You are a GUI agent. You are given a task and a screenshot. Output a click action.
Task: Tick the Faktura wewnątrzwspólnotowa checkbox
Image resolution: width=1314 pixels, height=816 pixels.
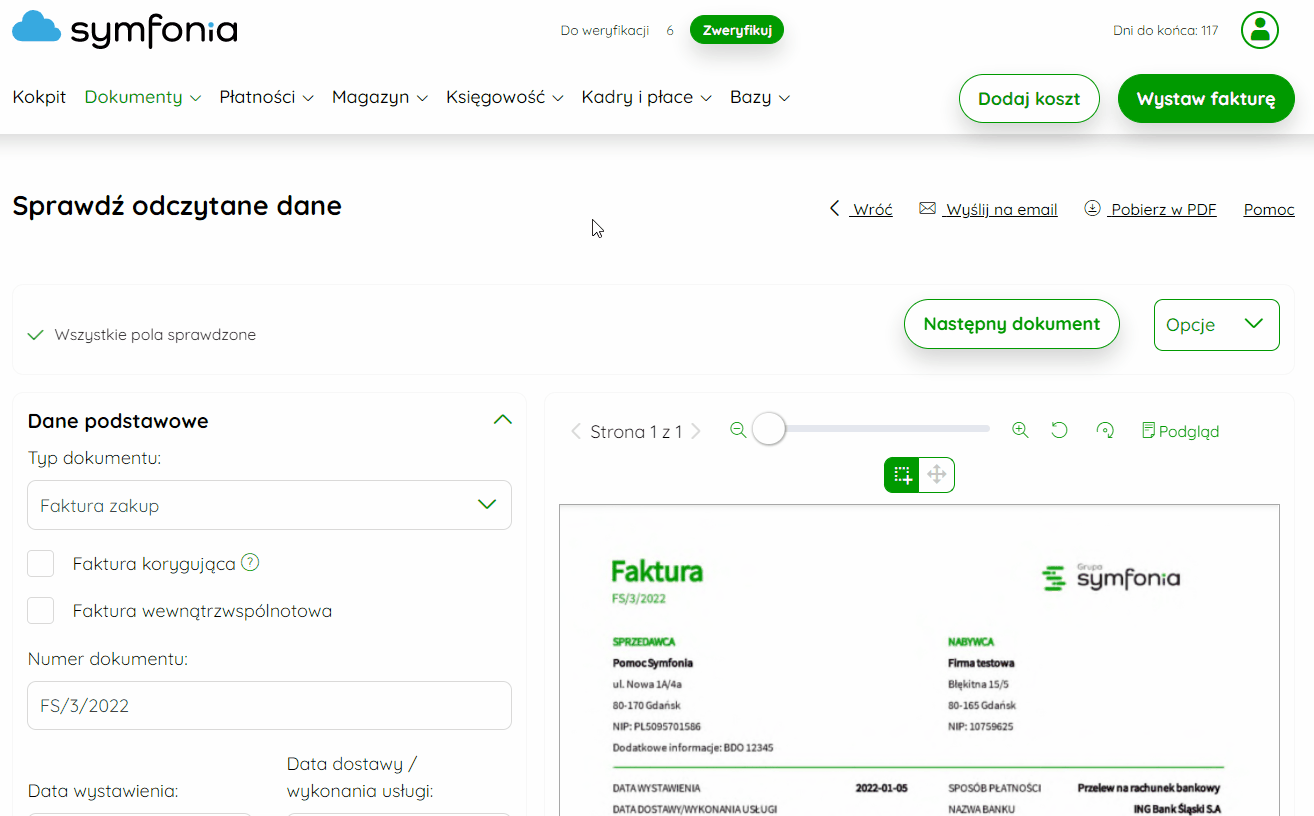click(40, 610)
